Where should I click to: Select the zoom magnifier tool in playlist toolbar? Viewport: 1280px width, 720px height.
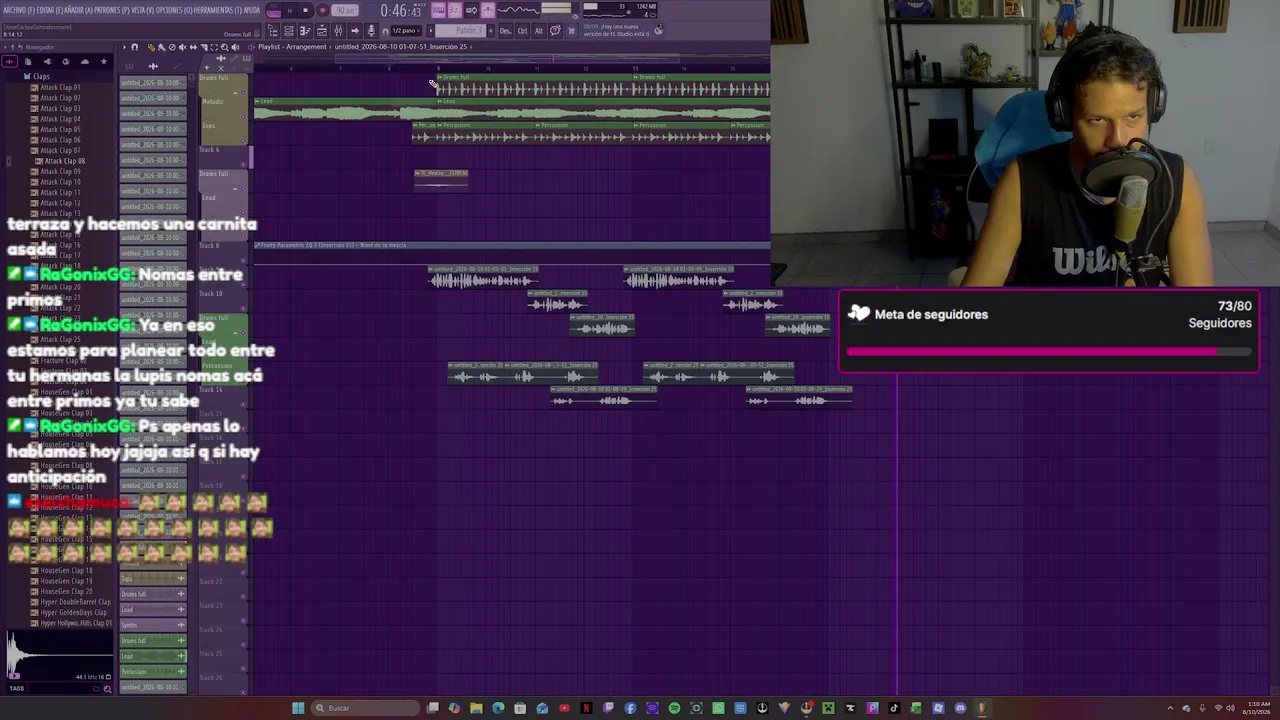coord(224,47)
